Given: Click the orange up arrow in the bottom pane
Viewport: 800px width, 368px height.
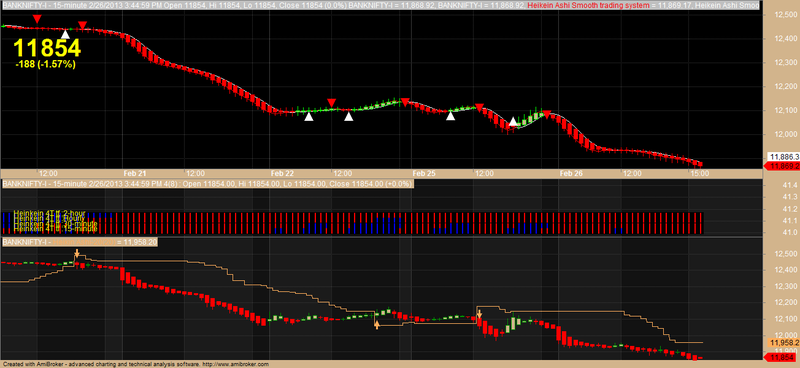Looking at the screenshot, I should pyautogui.click(x=377, y=324).
